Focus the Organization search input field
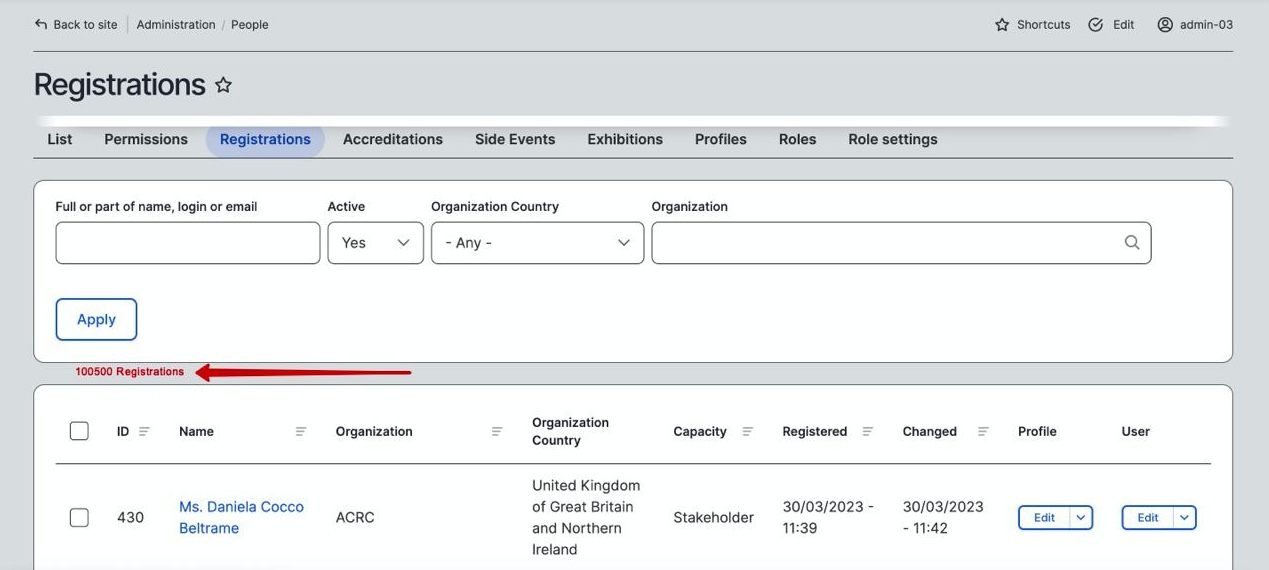 click(901, 243)
